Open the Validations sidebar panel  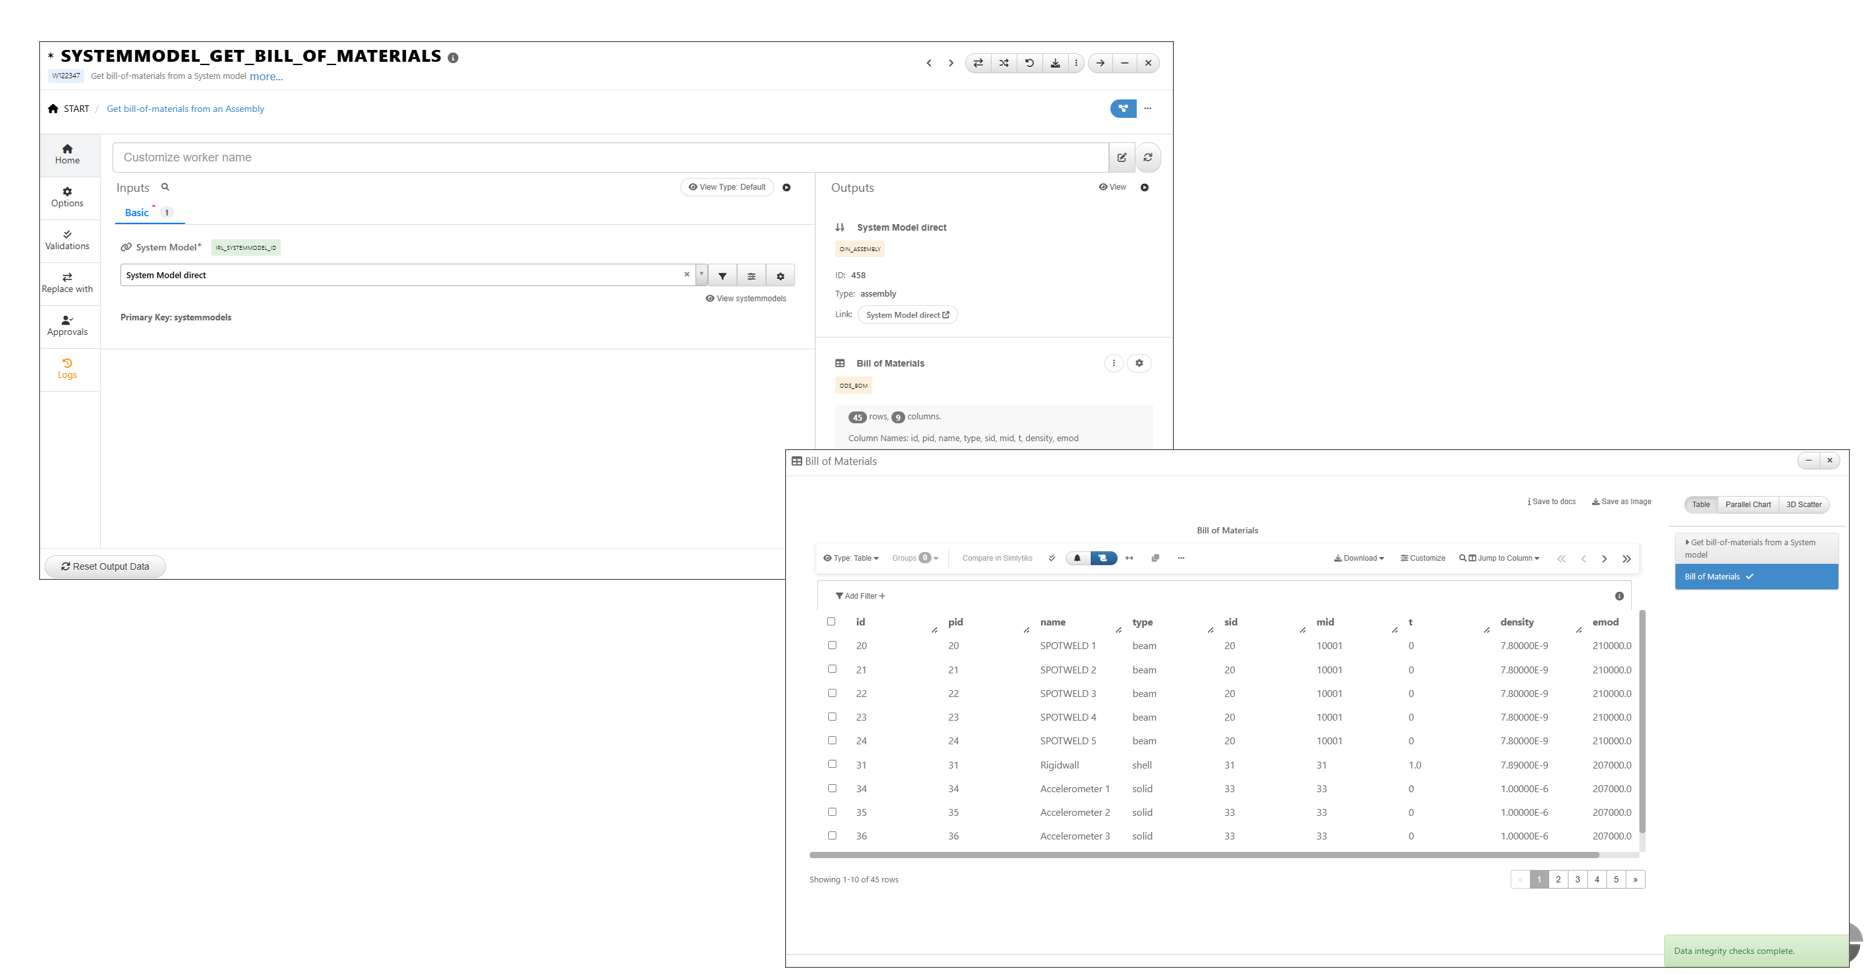pos(67,240)
